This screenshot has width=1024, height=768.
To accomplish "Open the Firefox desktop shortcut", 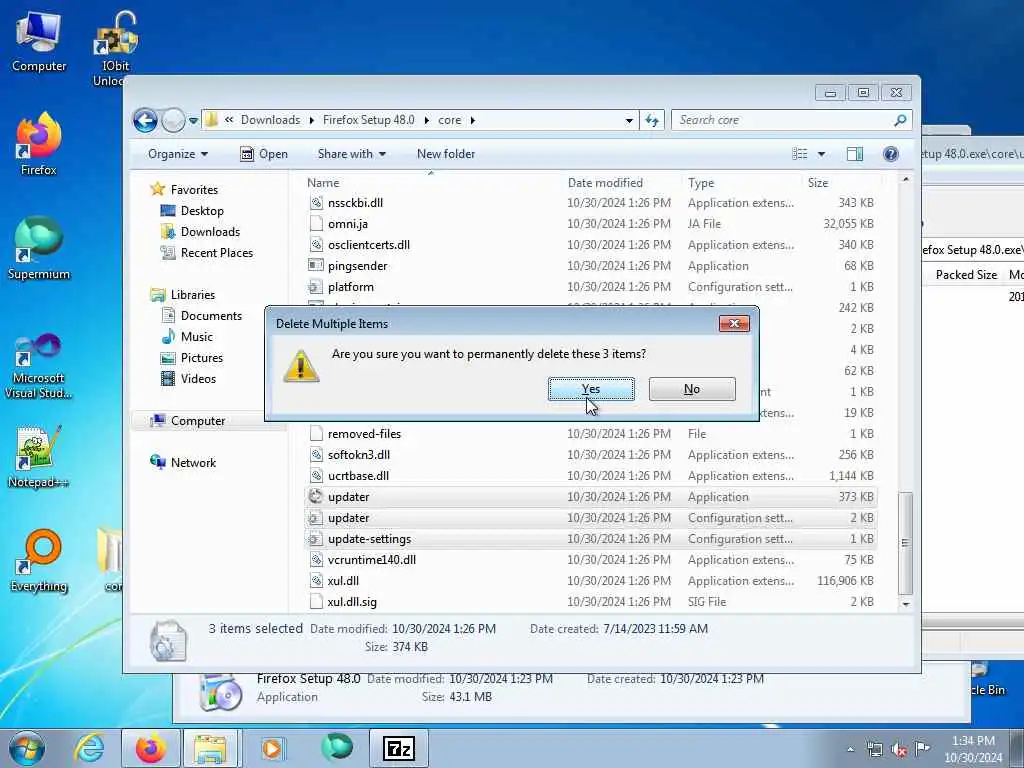I will coord(39,145).
